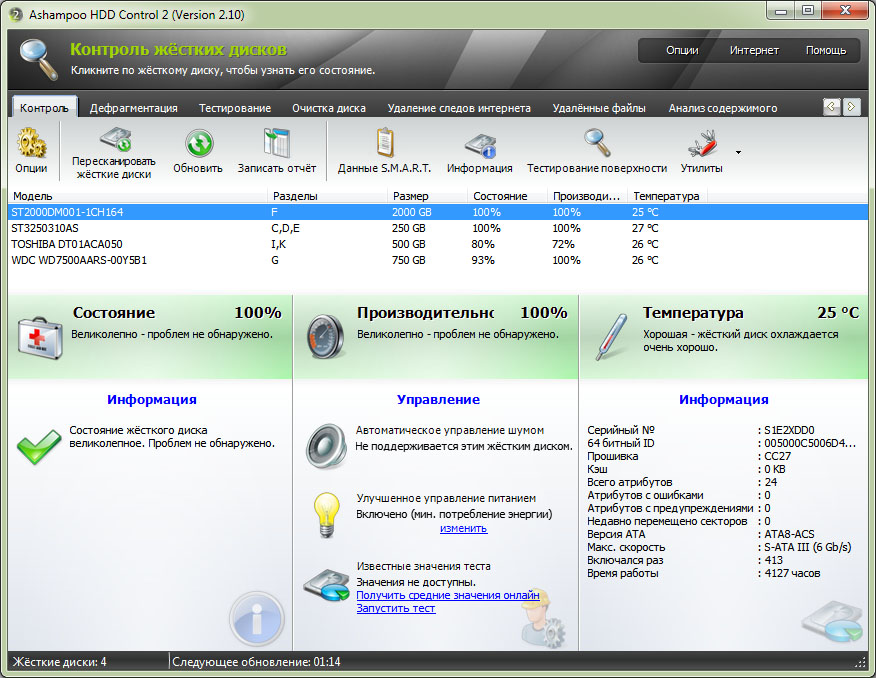Sort by the Температура column header
This screenshot has width=876, height=678.
[x=668, y=196]
